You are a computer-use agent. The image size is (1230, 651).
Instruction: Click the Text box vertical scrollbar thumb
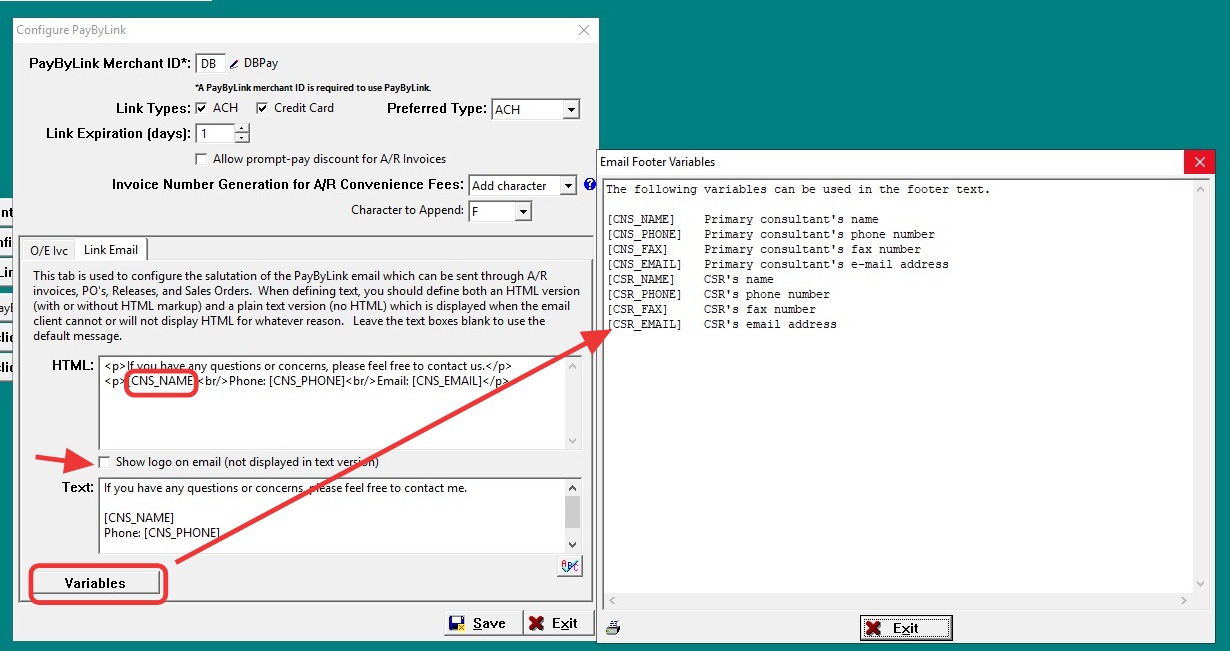pos(572,510)
